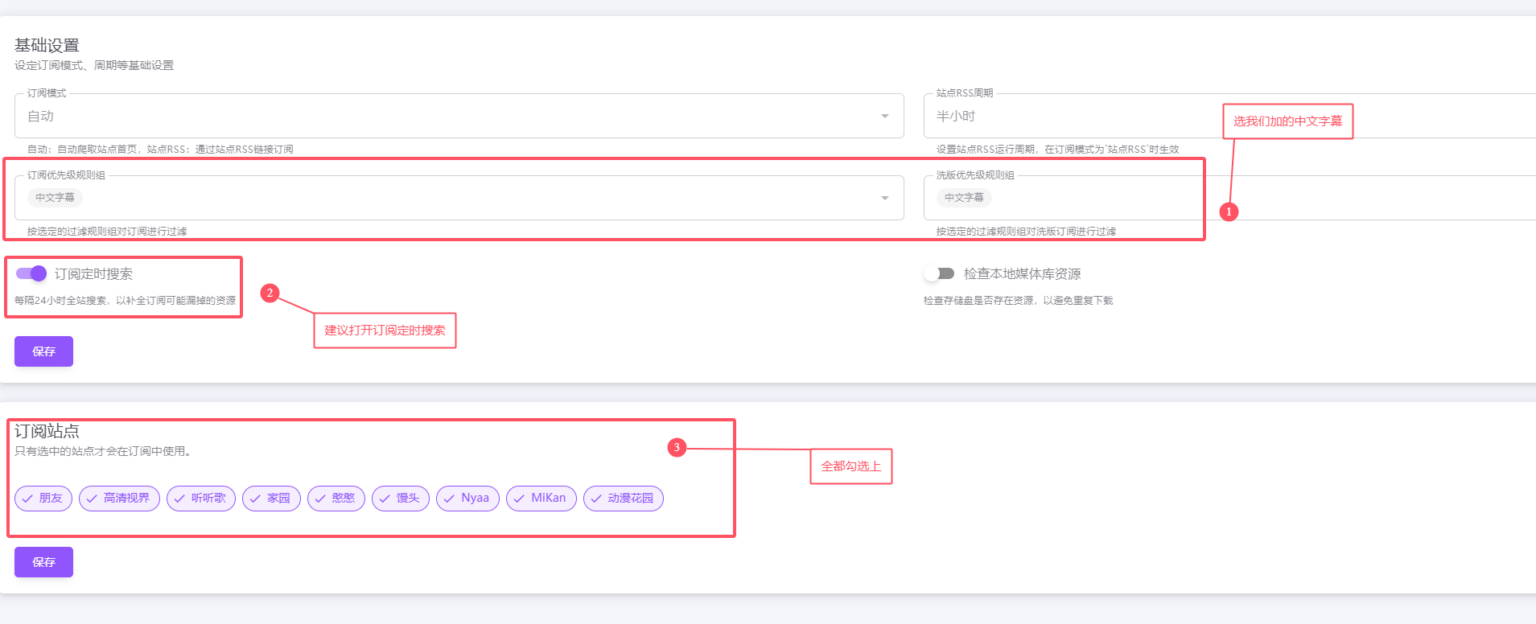Enable the 检查本地媒体库资源 switch
This screenshot has width=1536, height=624.
click(939, 274)
